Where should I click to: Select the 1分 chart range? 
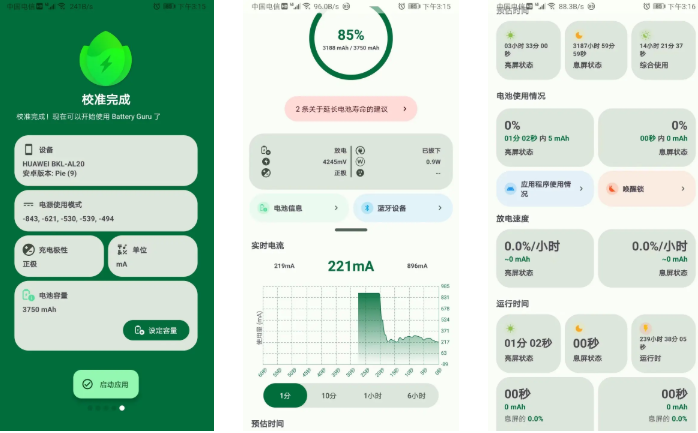(x=285, y=395)
